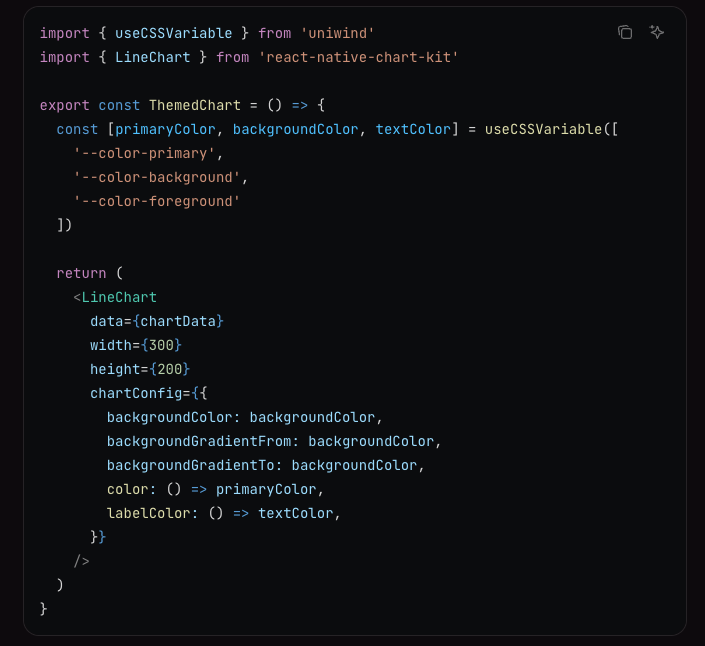Click primaryColor in the color arrow function
The height and width of the screenshot is (646, 705).
click(266, 489)
